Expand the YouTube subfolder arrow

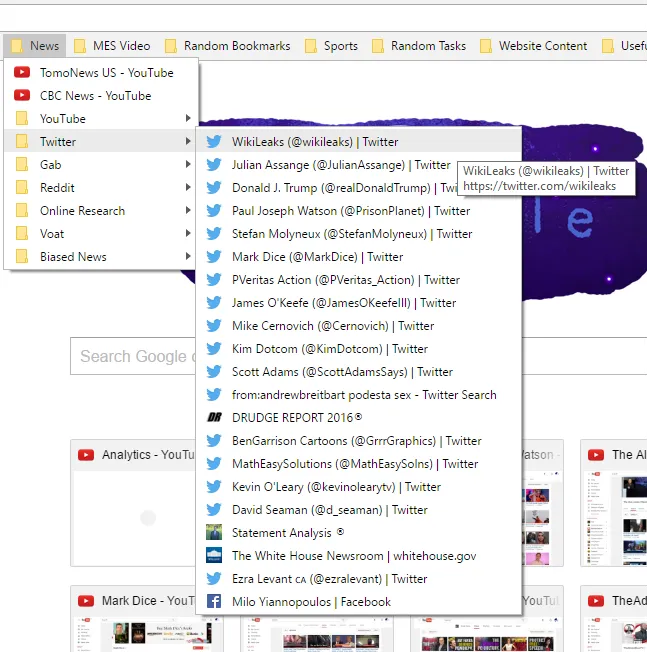(188, 119)
